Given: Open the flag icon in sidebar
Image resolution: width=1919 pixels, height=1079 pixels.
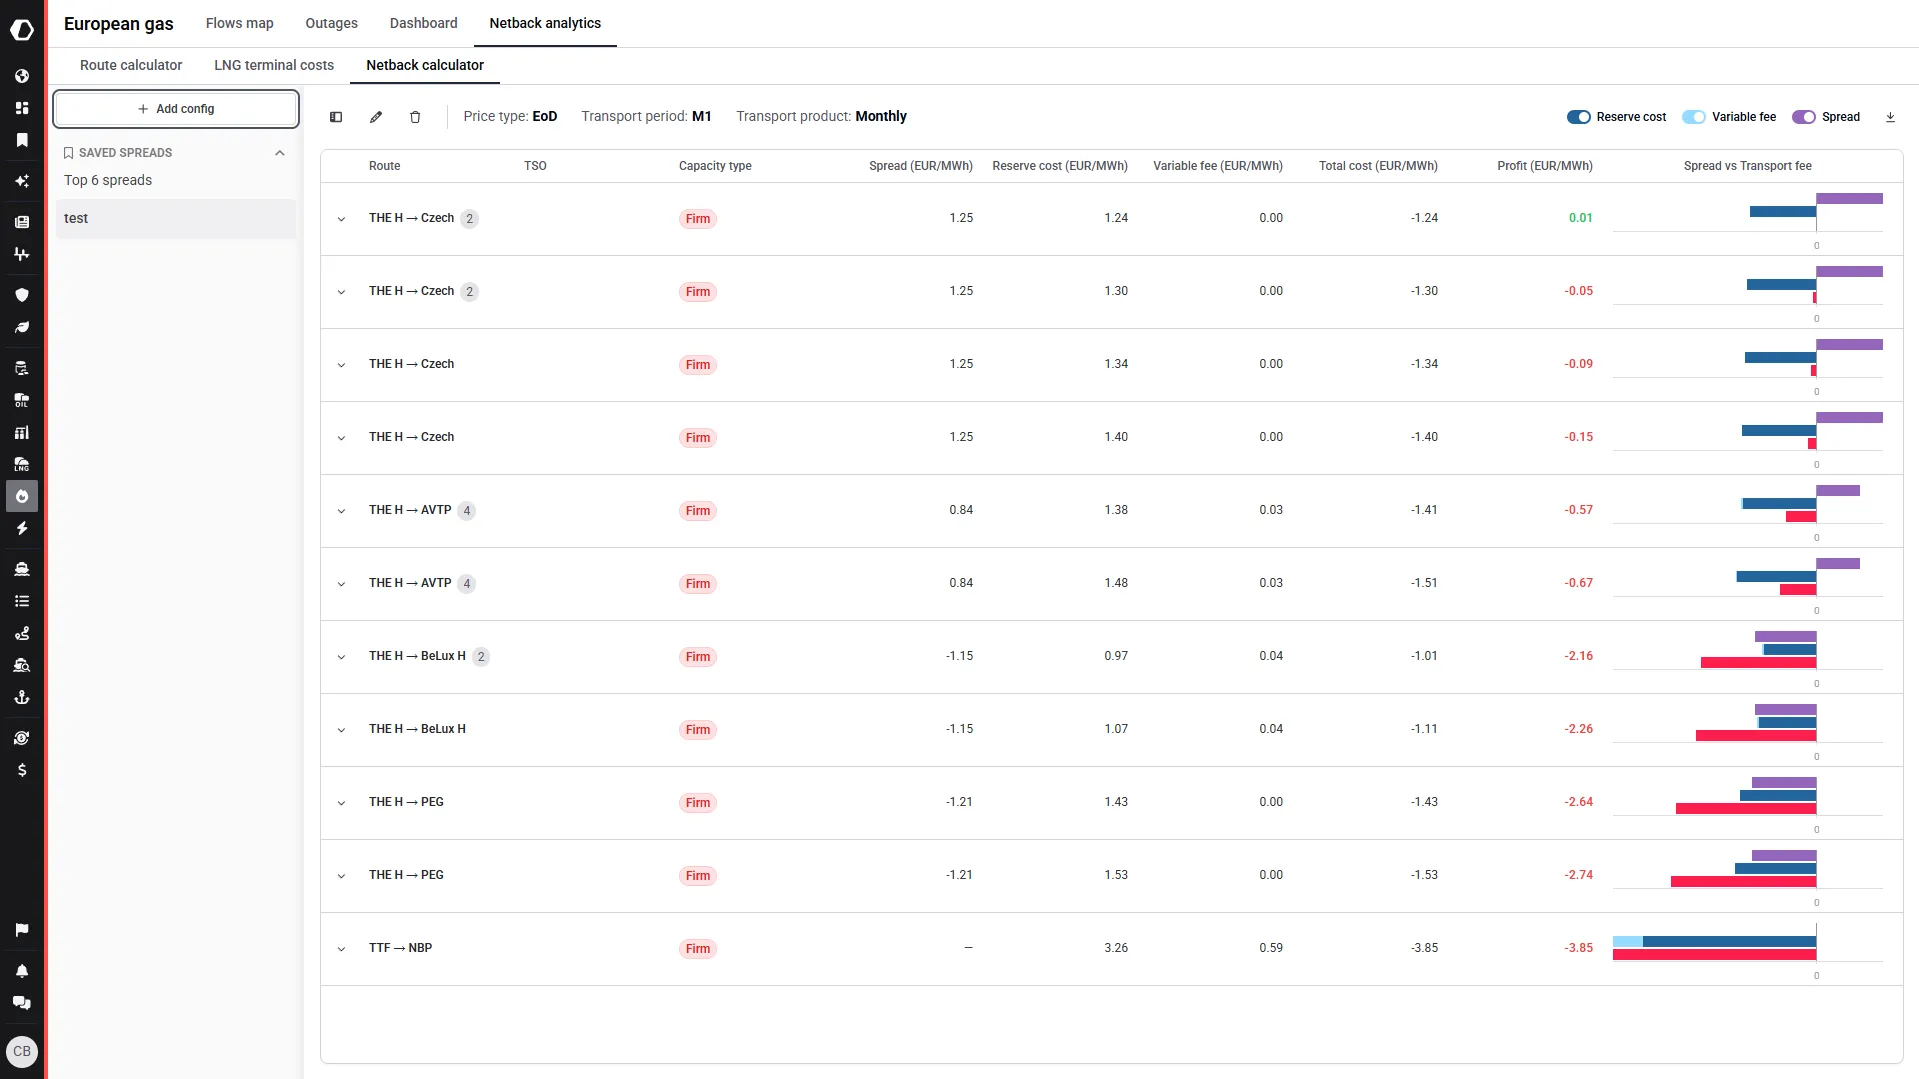Looking at the screenshot, I should tap(22, 930).
